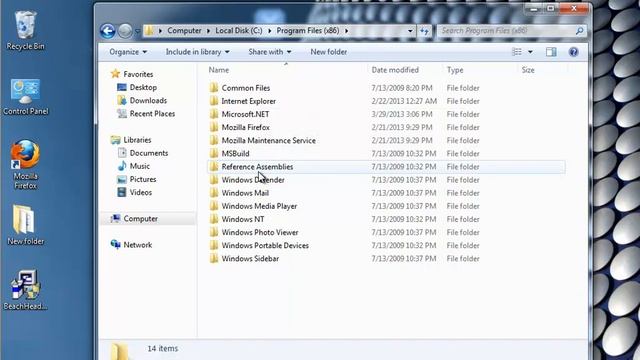Navigate to Computer in the address breadcrumb

point(184,31)
